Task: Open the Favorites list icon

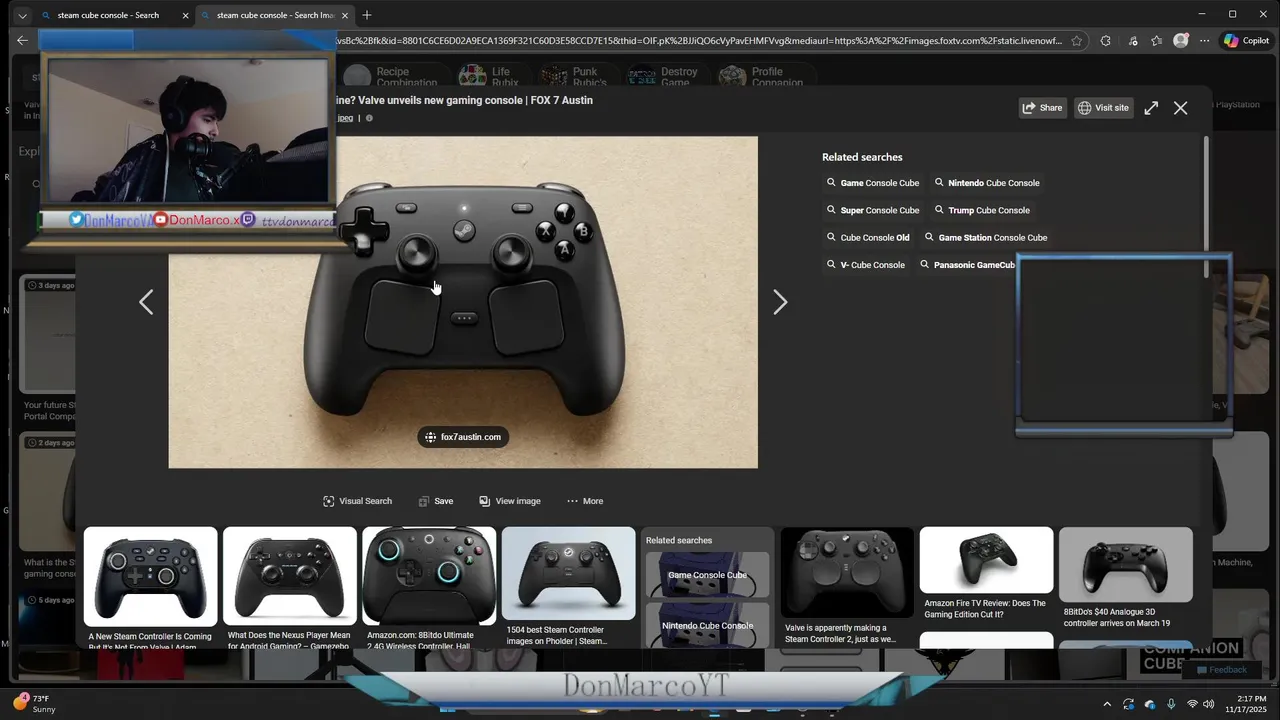Action: [1156, 41]
